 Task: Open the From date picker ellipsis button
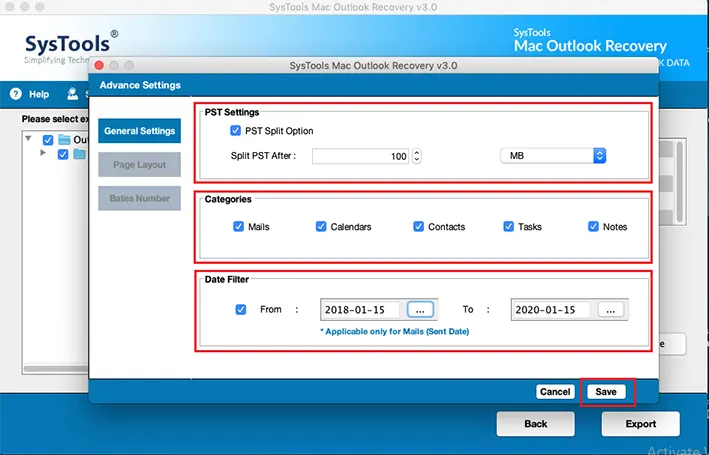420,310
